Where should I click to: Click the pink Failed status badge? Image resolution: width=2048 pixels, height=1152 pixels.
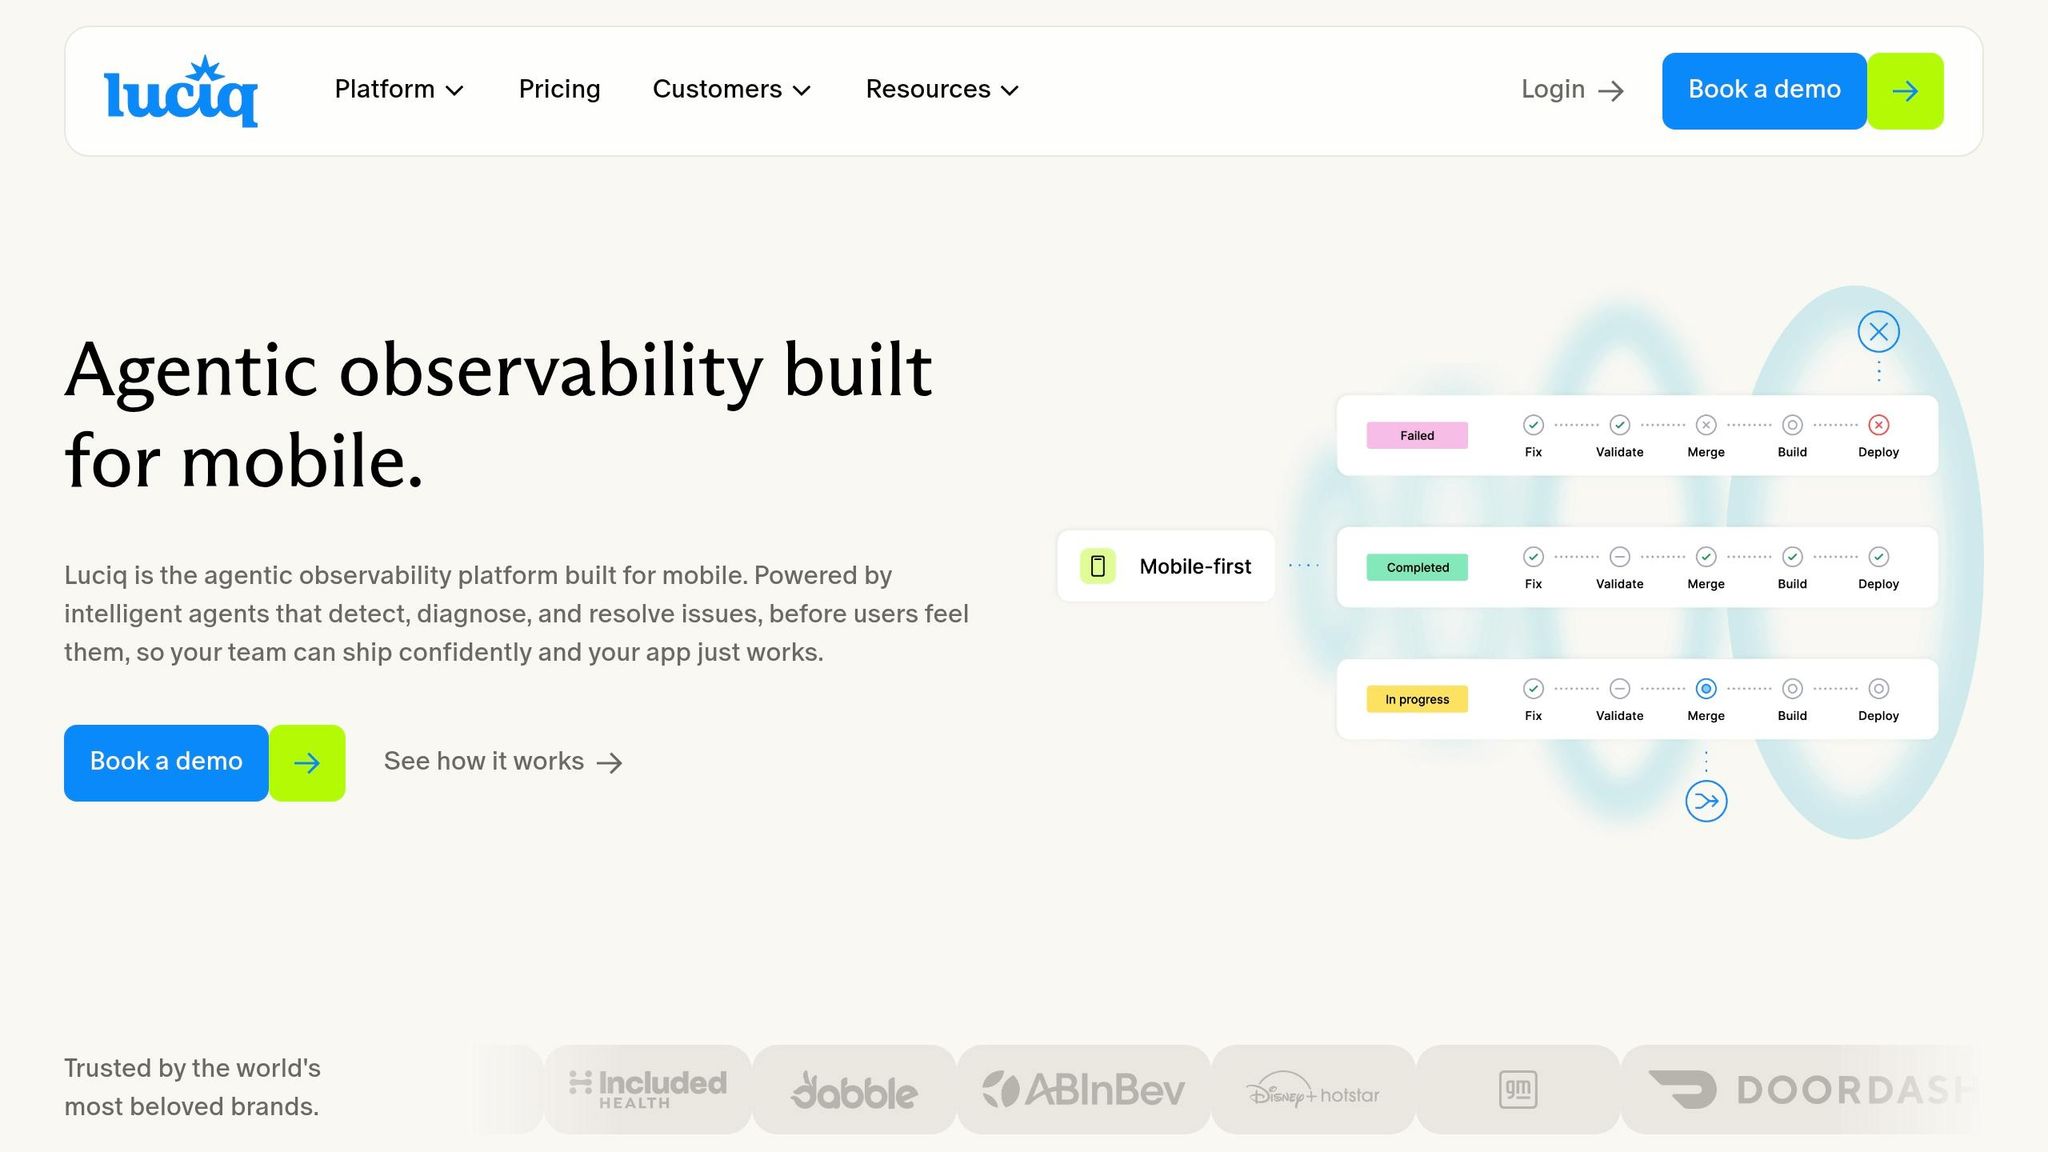pyautogui.click(x=1417, y=435)
